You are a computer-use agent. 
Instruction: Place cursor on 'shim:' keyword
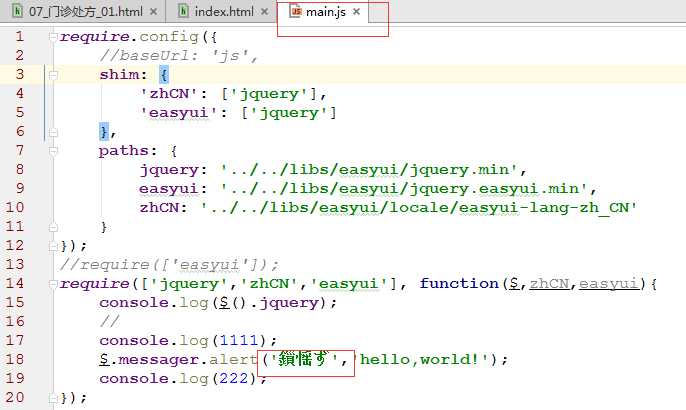(x=123, y=75)
